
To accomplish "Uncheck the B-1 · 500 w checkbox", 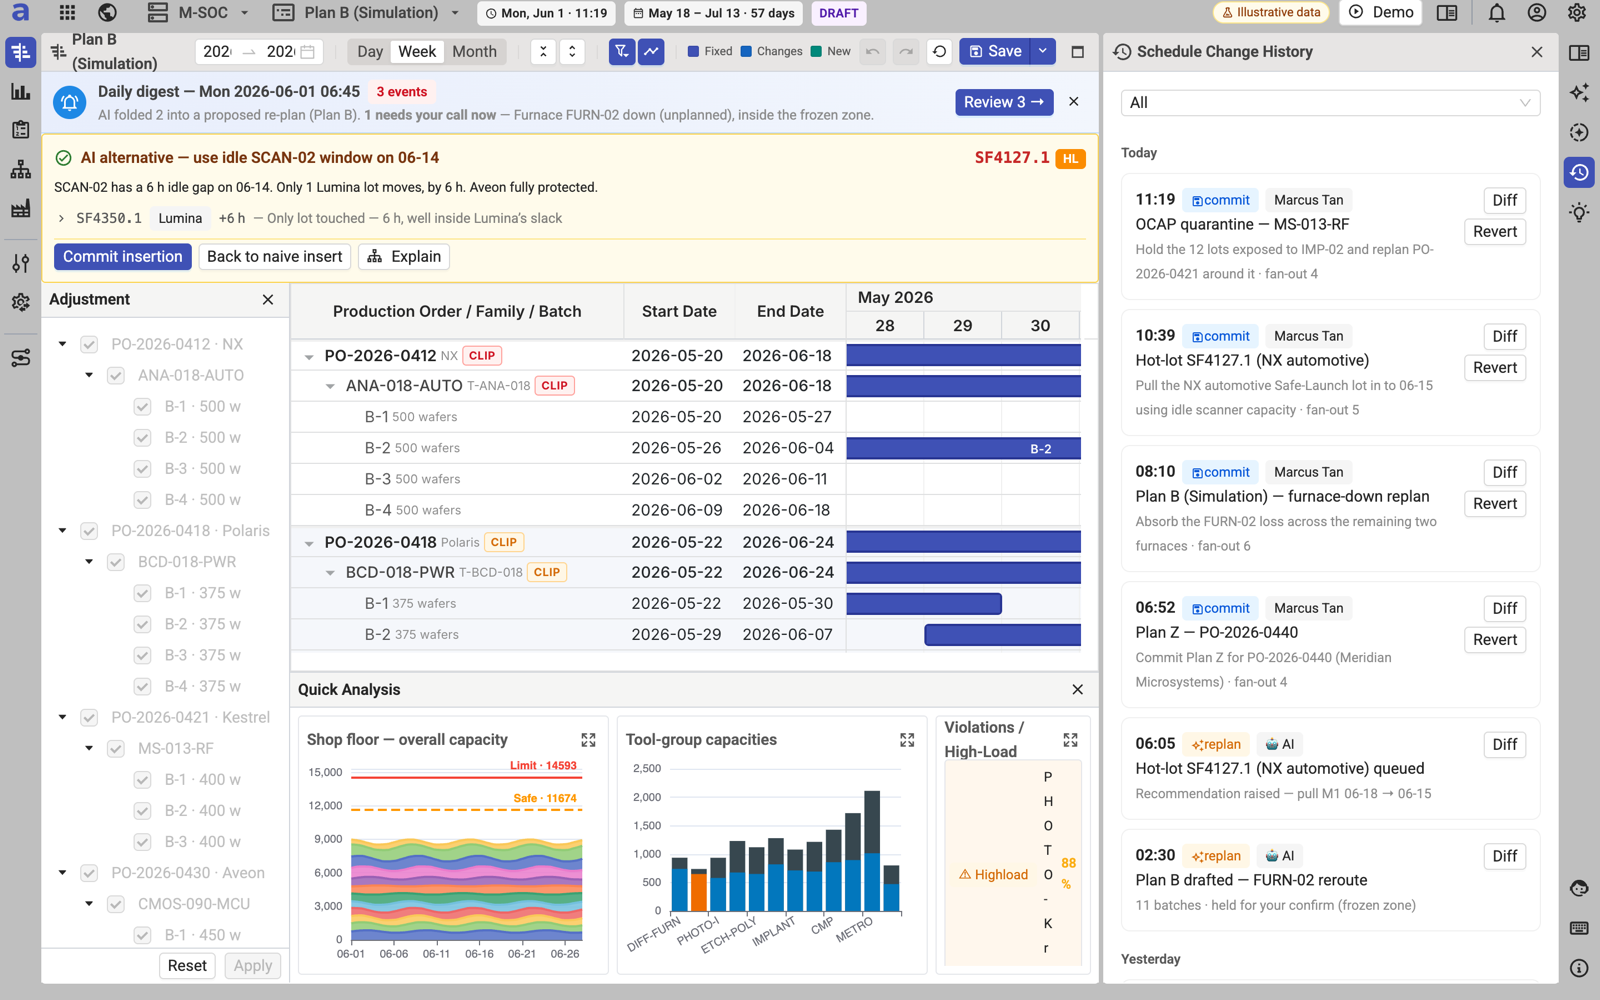I will (142, 407).
